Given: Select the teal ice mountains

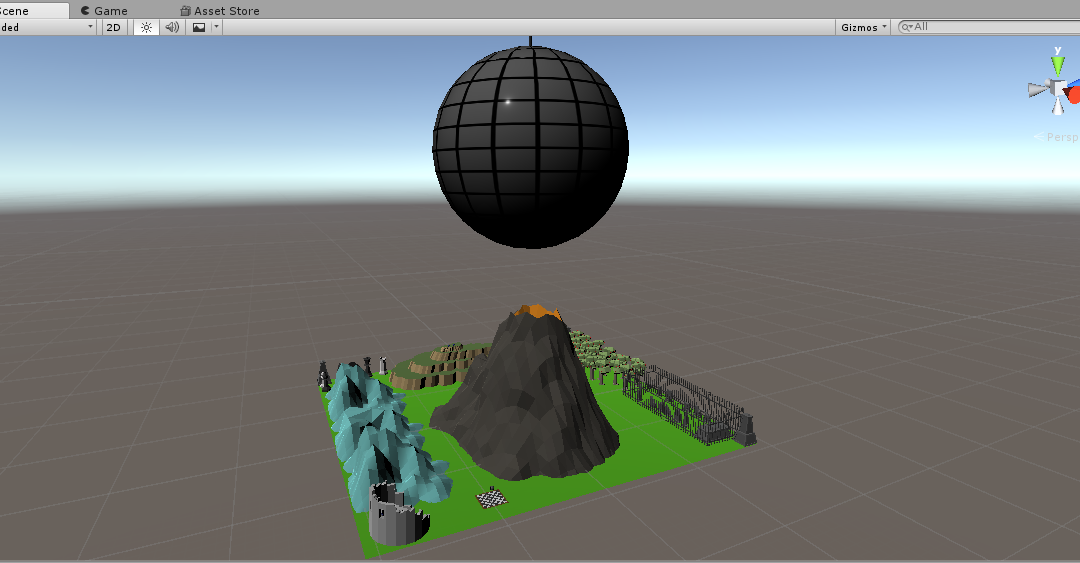Looking at the screenshot, I should pyautogui.click(x=383, y=437).
